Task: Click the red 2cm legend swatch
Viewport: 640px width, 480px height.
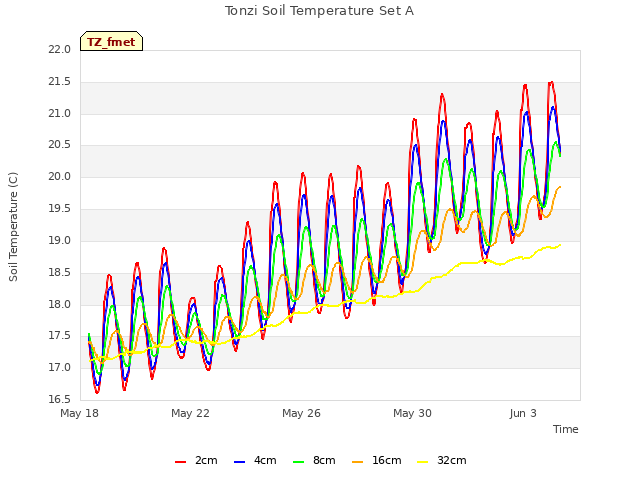Action: click(x=180, y=462)
